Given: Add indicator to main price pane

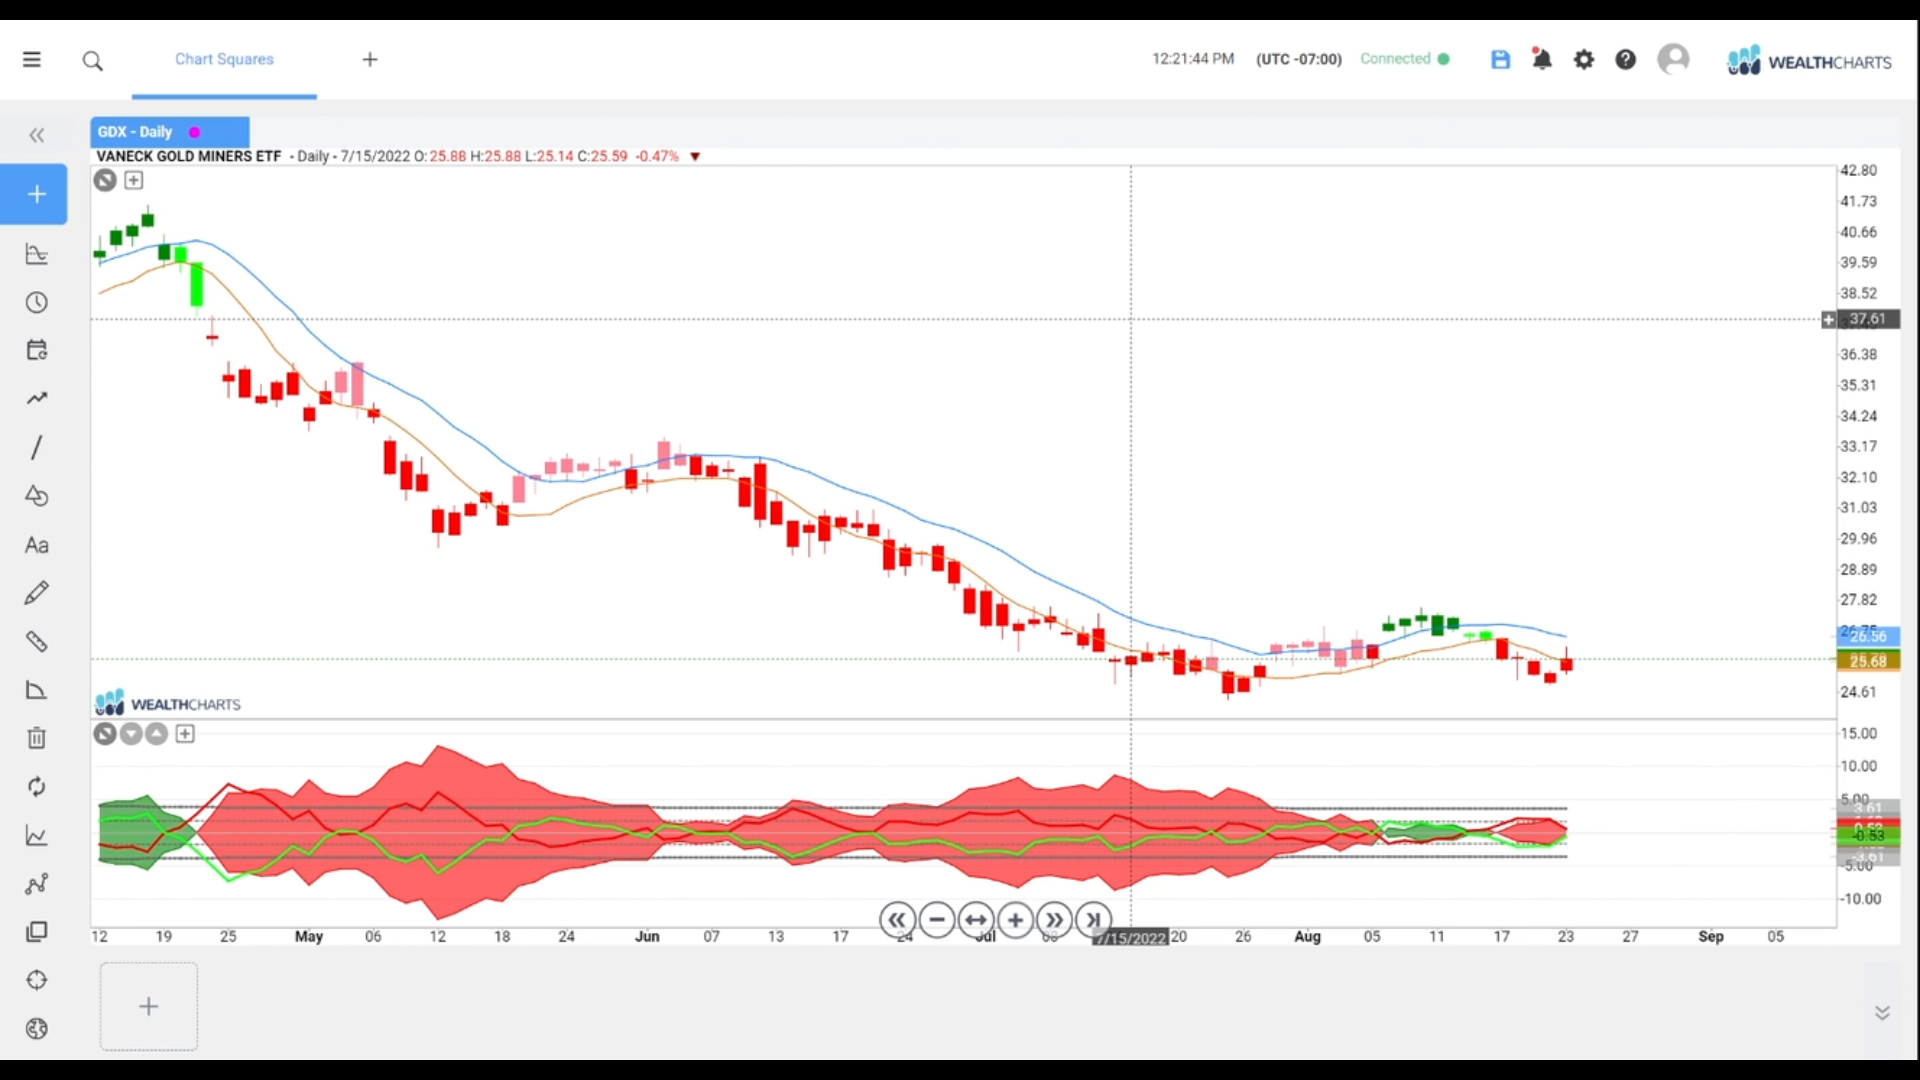Looking at the screenshot, I should (134, 181).
